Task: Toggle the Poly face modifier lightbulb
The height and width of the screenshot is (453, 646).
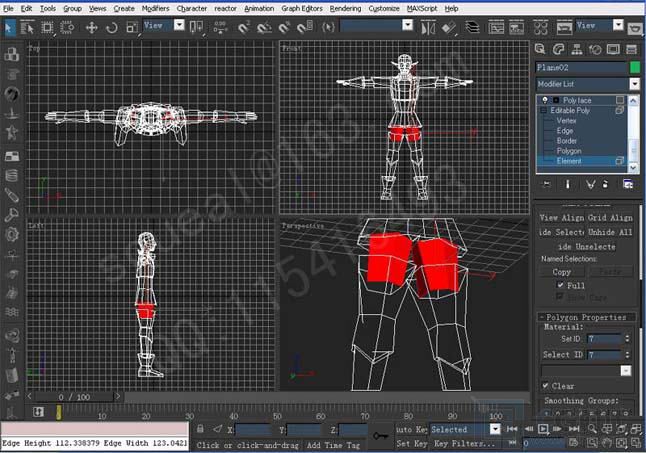Action: (545, 100)
